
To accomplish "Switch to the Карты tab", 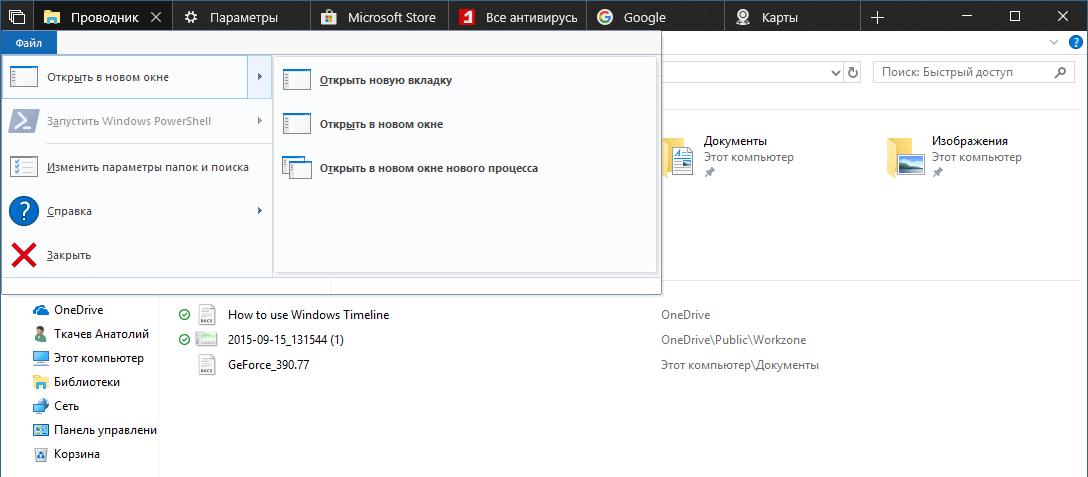I will point(793,17).
